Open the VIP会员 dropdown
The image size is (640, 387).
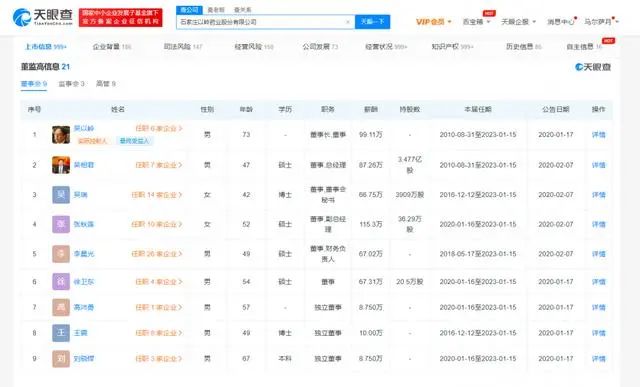coord(433,22)
